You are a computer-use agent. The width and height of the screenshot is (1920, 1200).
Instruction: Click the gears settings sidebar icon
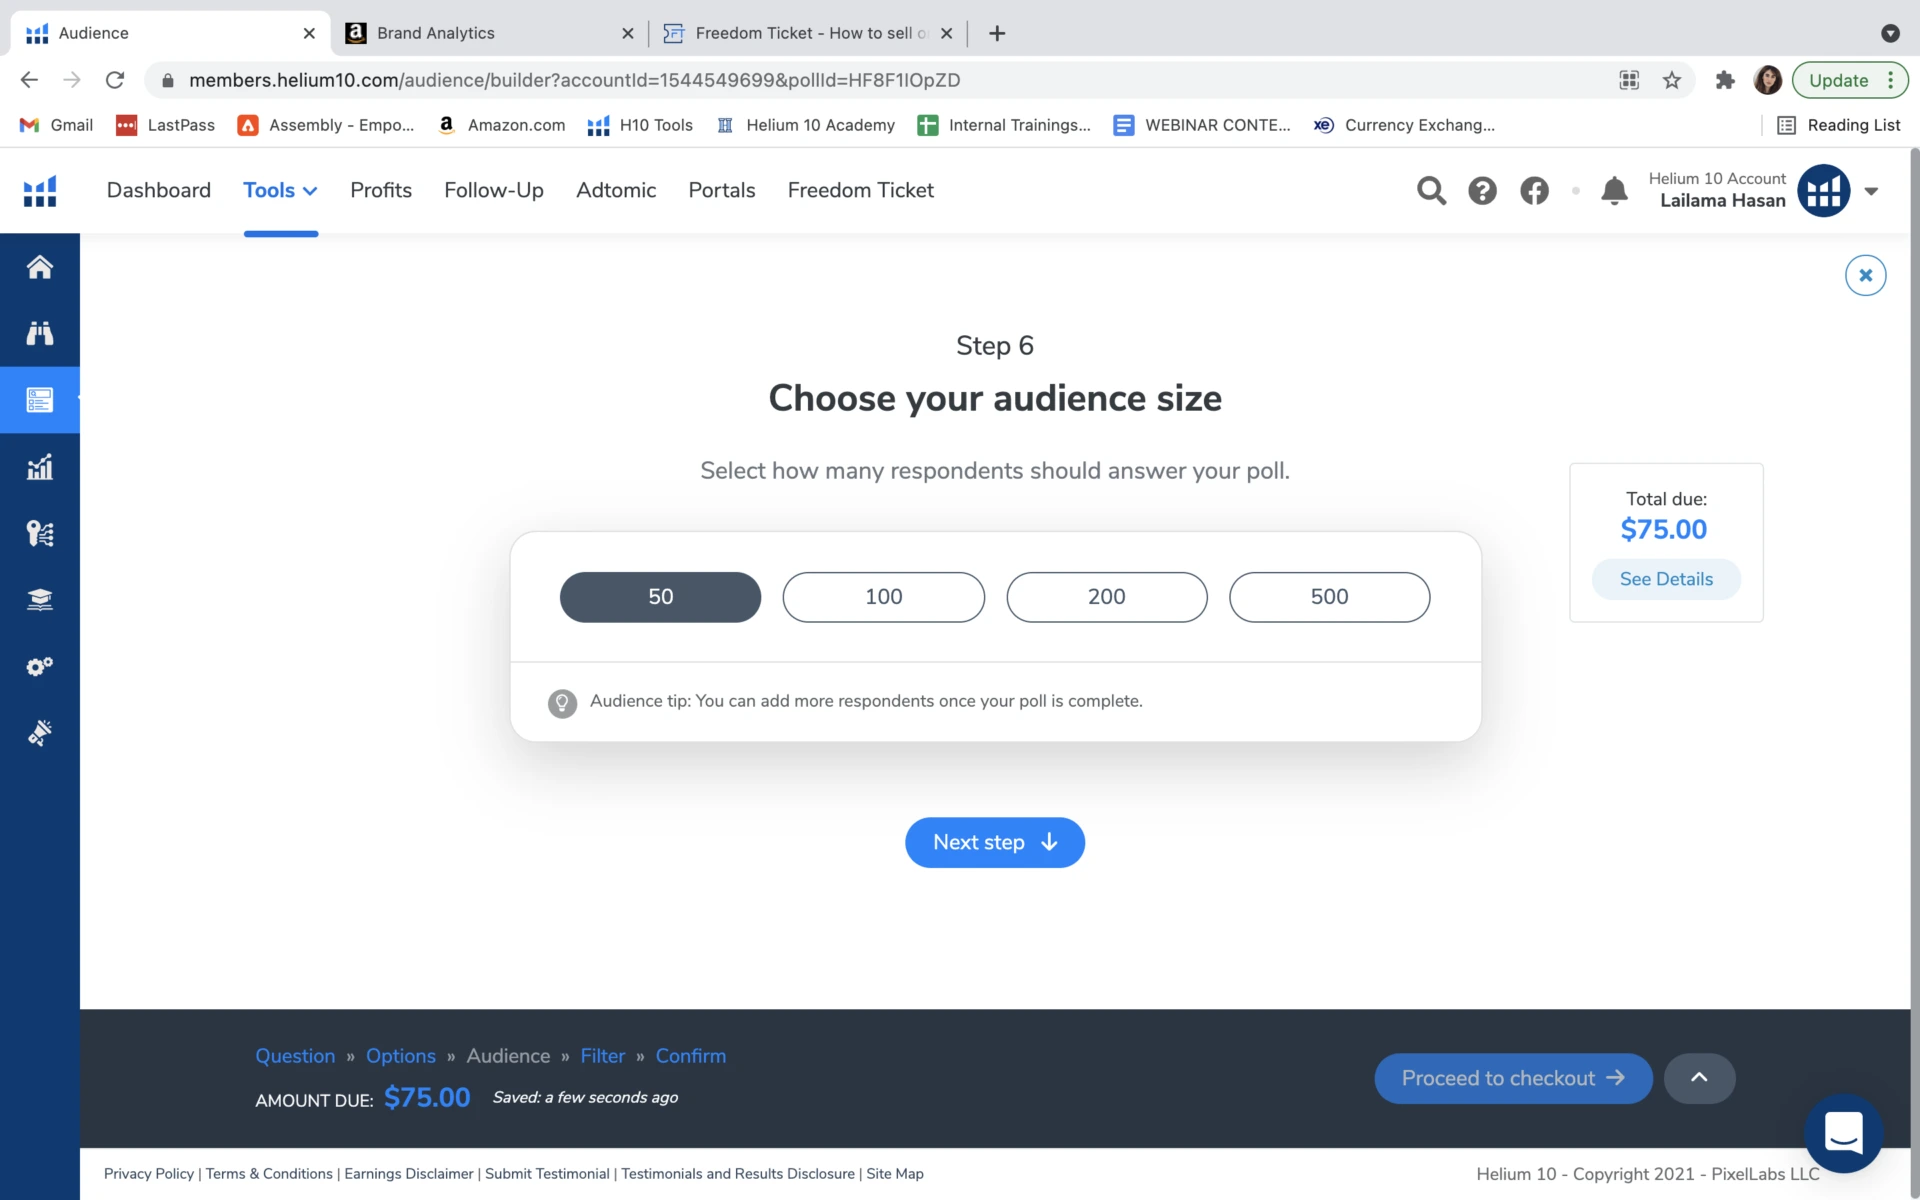[x=40, y=667]
